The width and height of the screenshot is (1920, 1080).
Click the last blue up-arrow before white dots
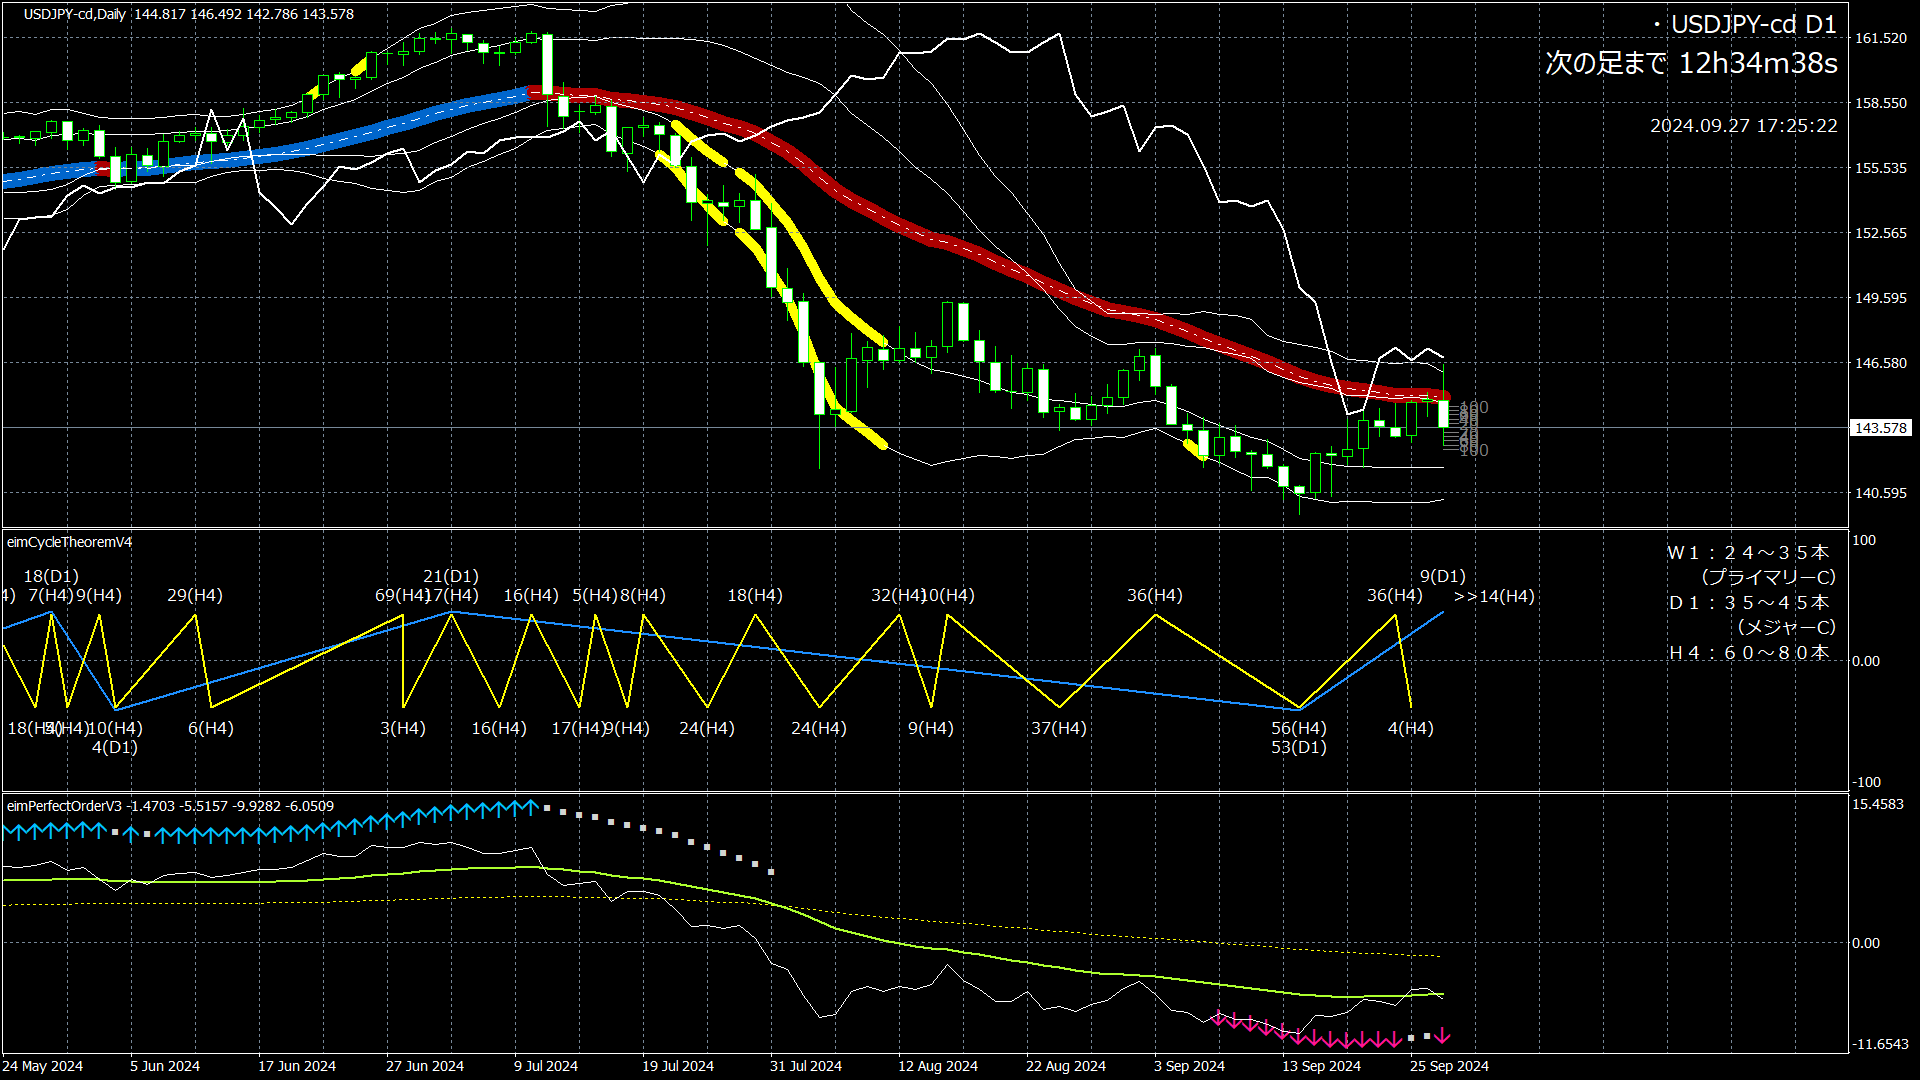click(x=531, y=806)
